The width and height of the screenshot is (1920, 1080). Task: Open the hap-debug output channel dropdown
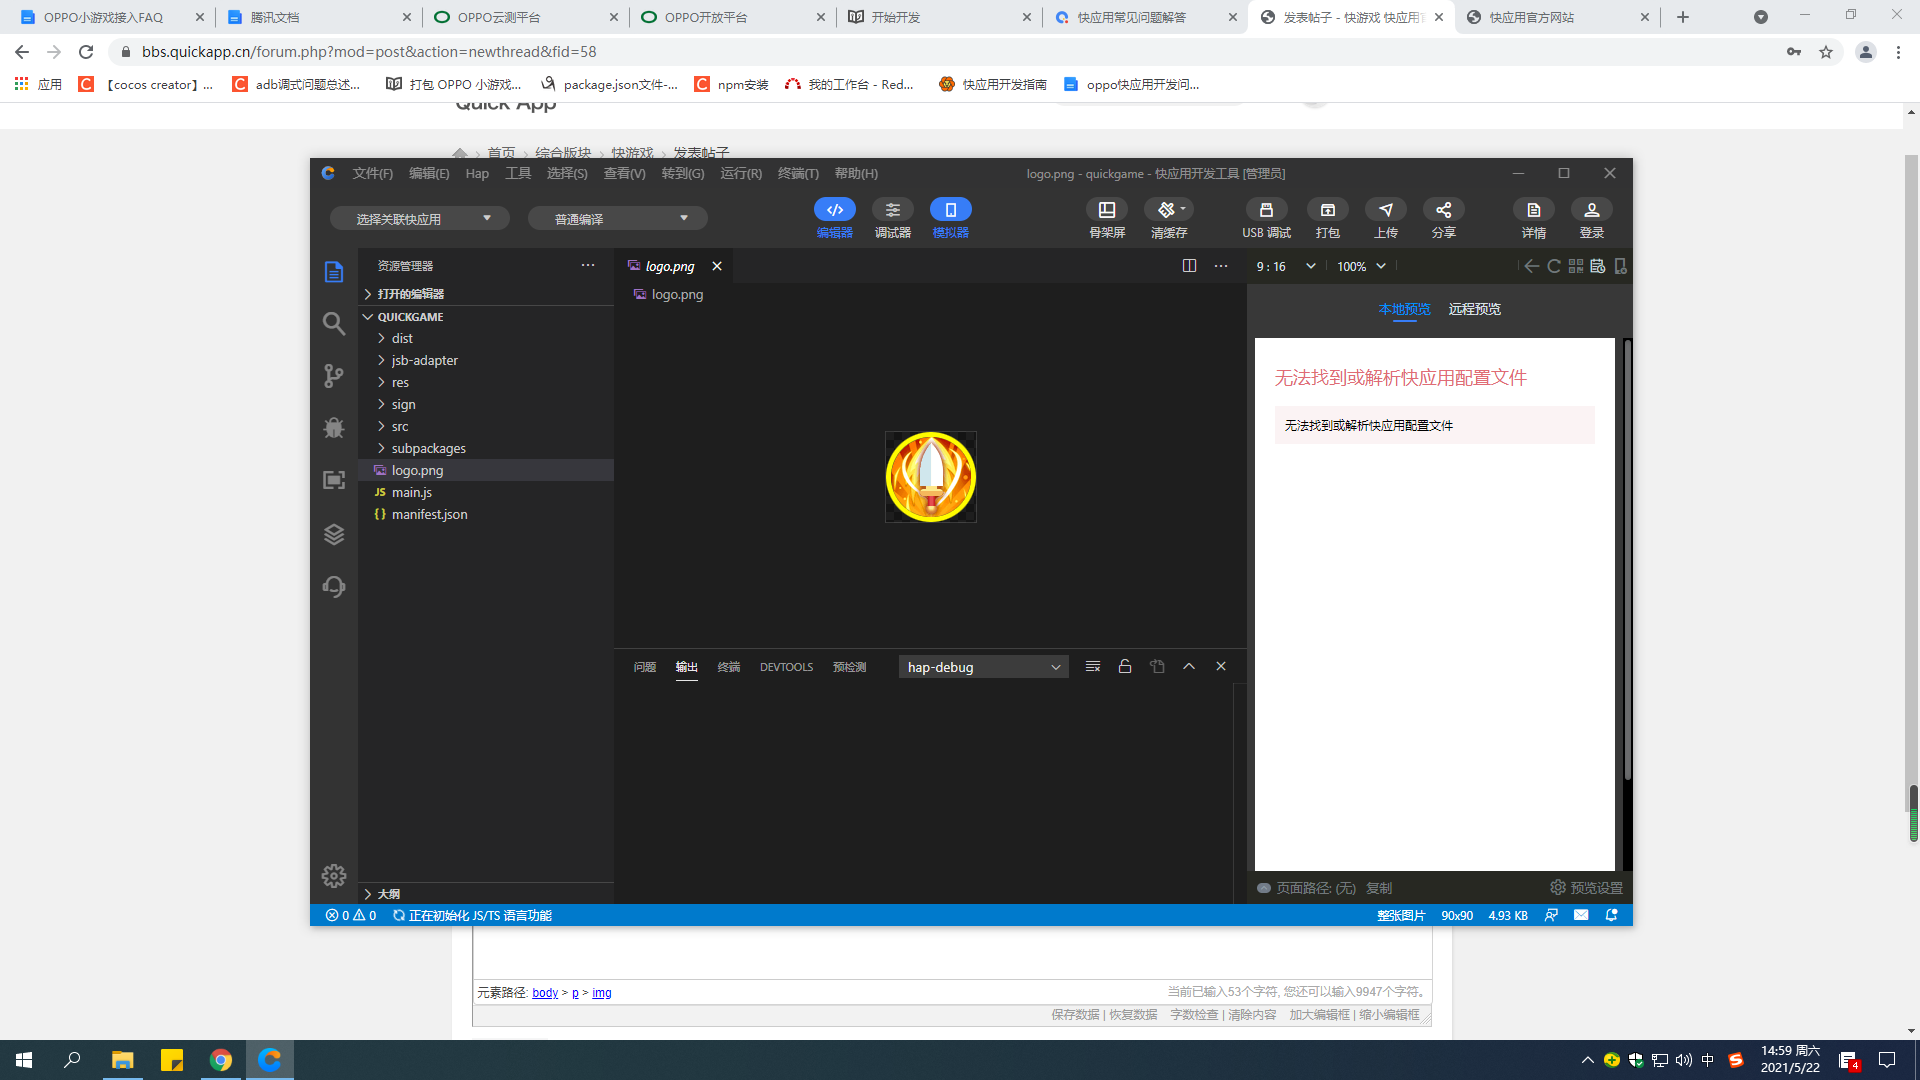point(983,667)
